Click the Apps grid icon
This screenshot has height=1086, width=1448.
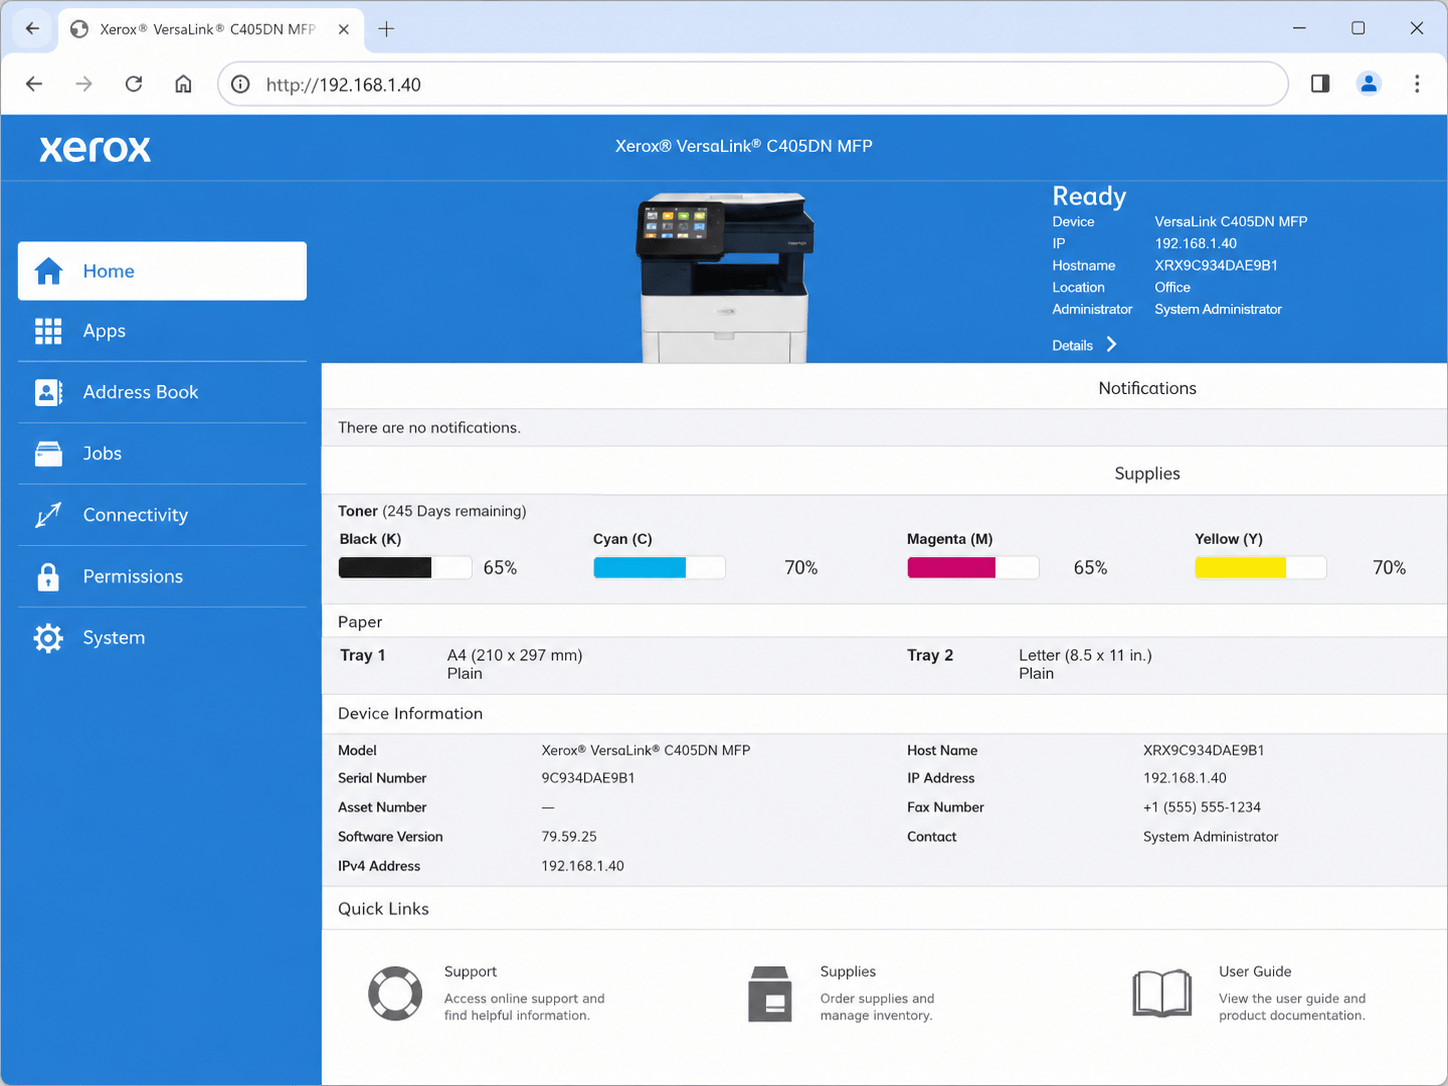pos(48,331)
